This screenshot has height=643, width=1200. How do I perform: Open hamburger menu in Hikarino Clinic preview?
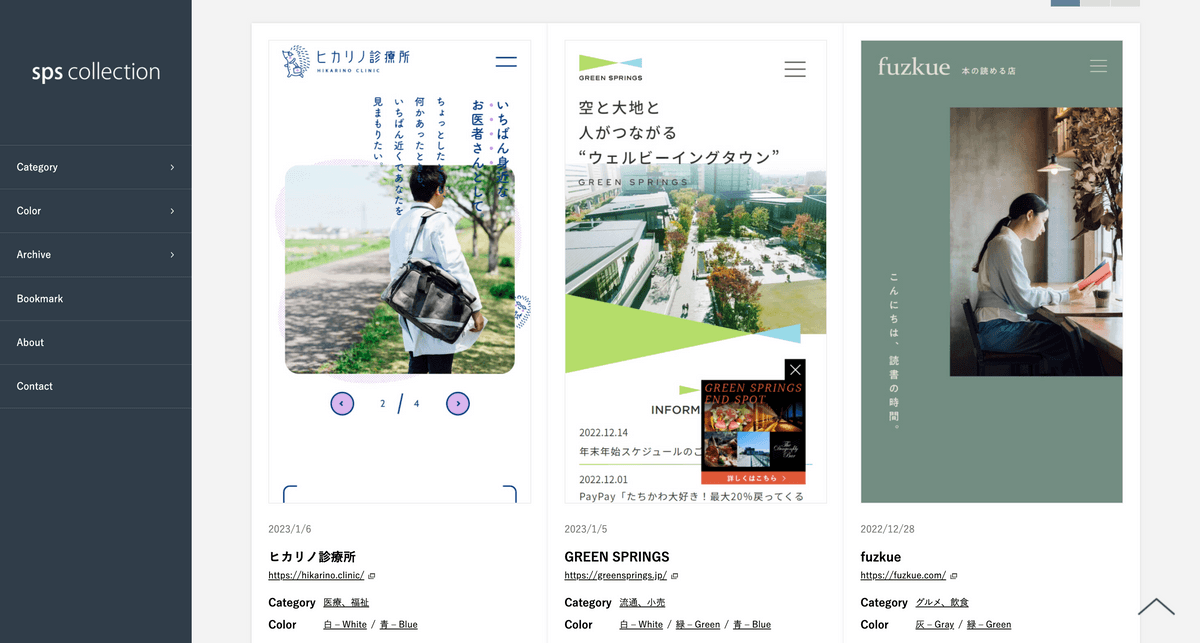point(506,62)
